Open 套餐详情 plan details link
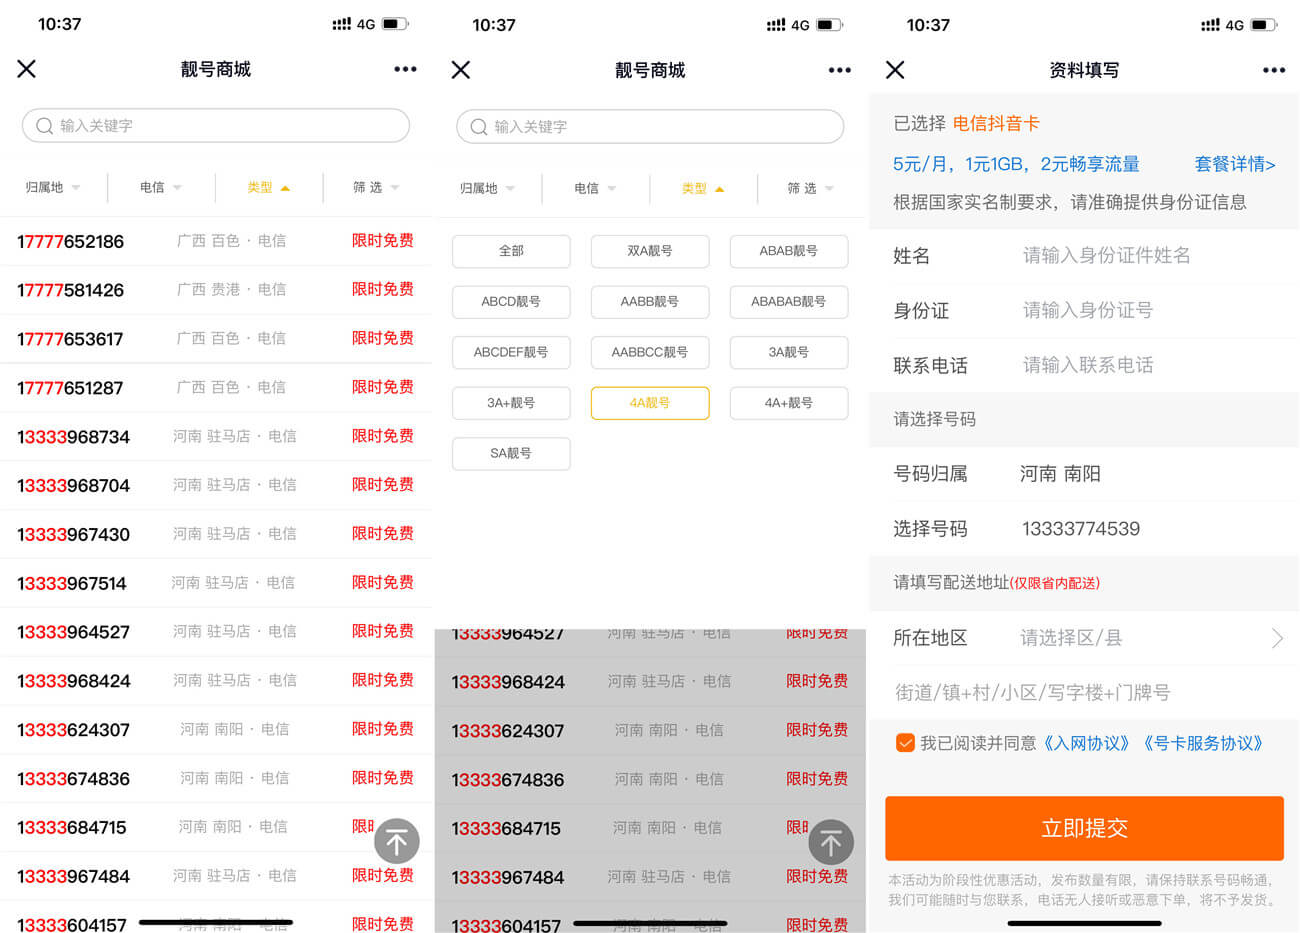Viewport: 1300px width, 933px height. (x=1235, y=164)
